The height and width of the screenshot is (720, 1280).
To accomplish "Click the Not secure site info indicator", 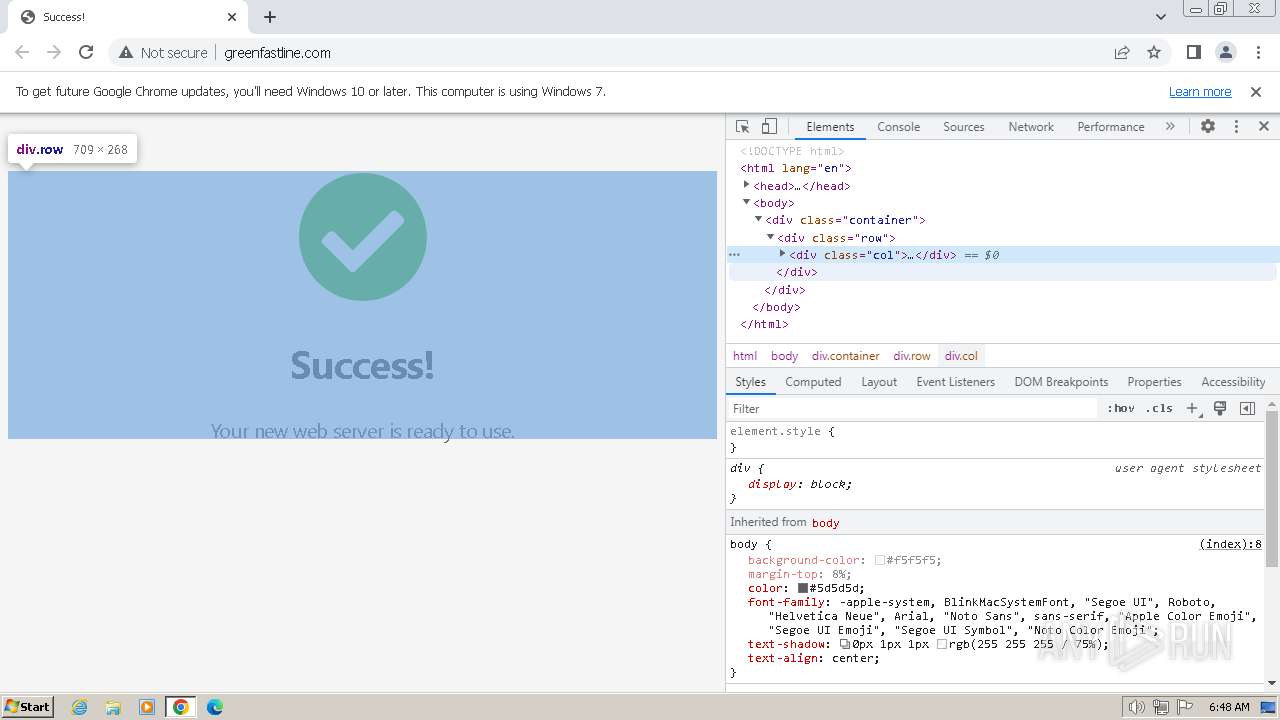I will pos(163,52).
